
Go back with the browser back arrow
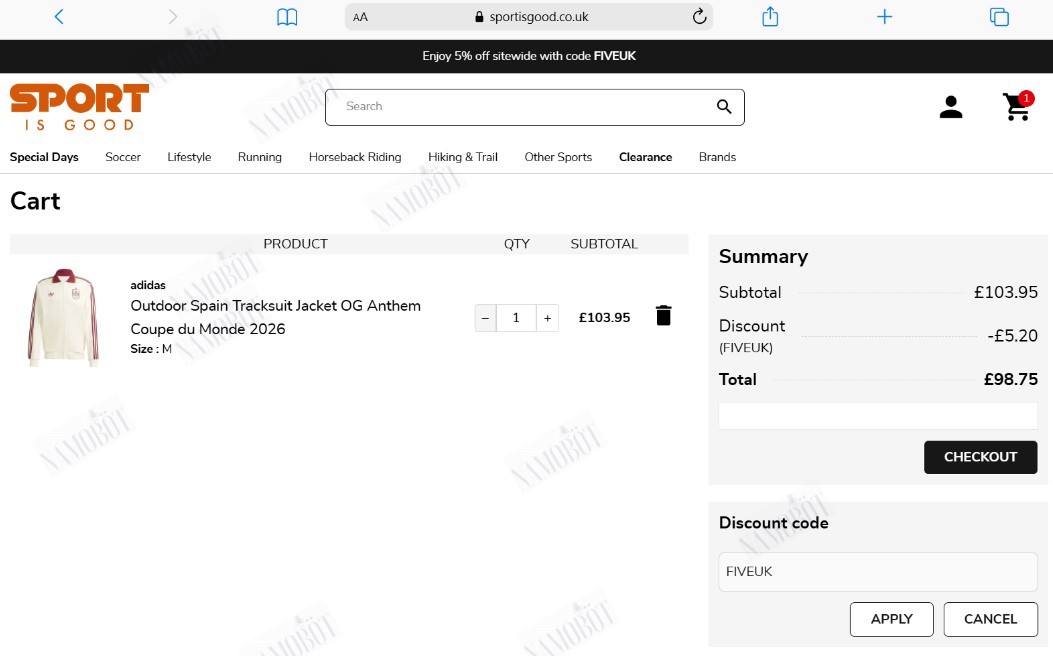pos(59,17)
